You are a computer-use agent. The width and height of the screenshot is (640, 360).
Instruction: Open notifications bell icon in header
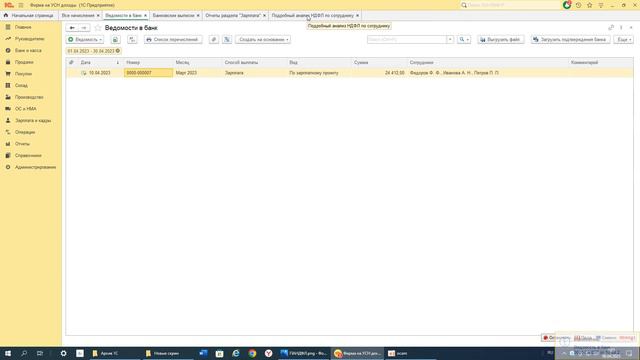pos(567,5)
